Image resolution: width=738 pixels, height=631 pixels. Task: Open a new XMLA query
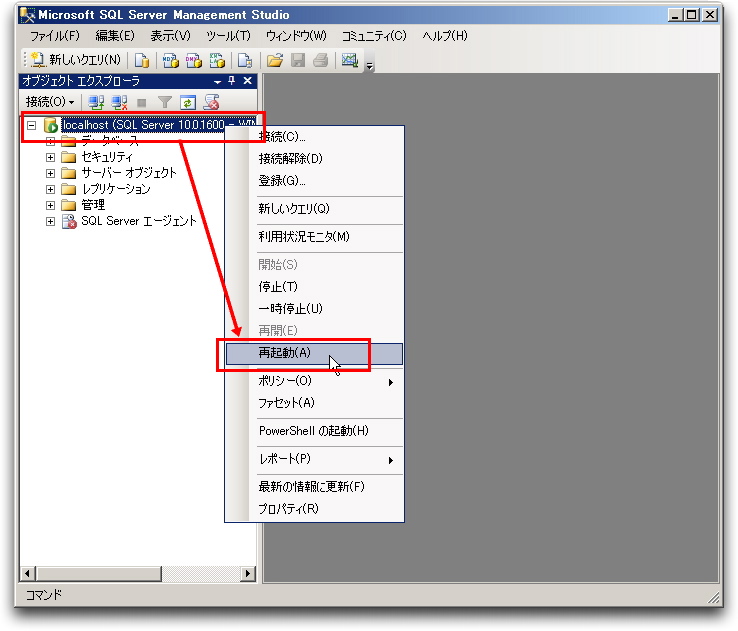click(217, 60)
